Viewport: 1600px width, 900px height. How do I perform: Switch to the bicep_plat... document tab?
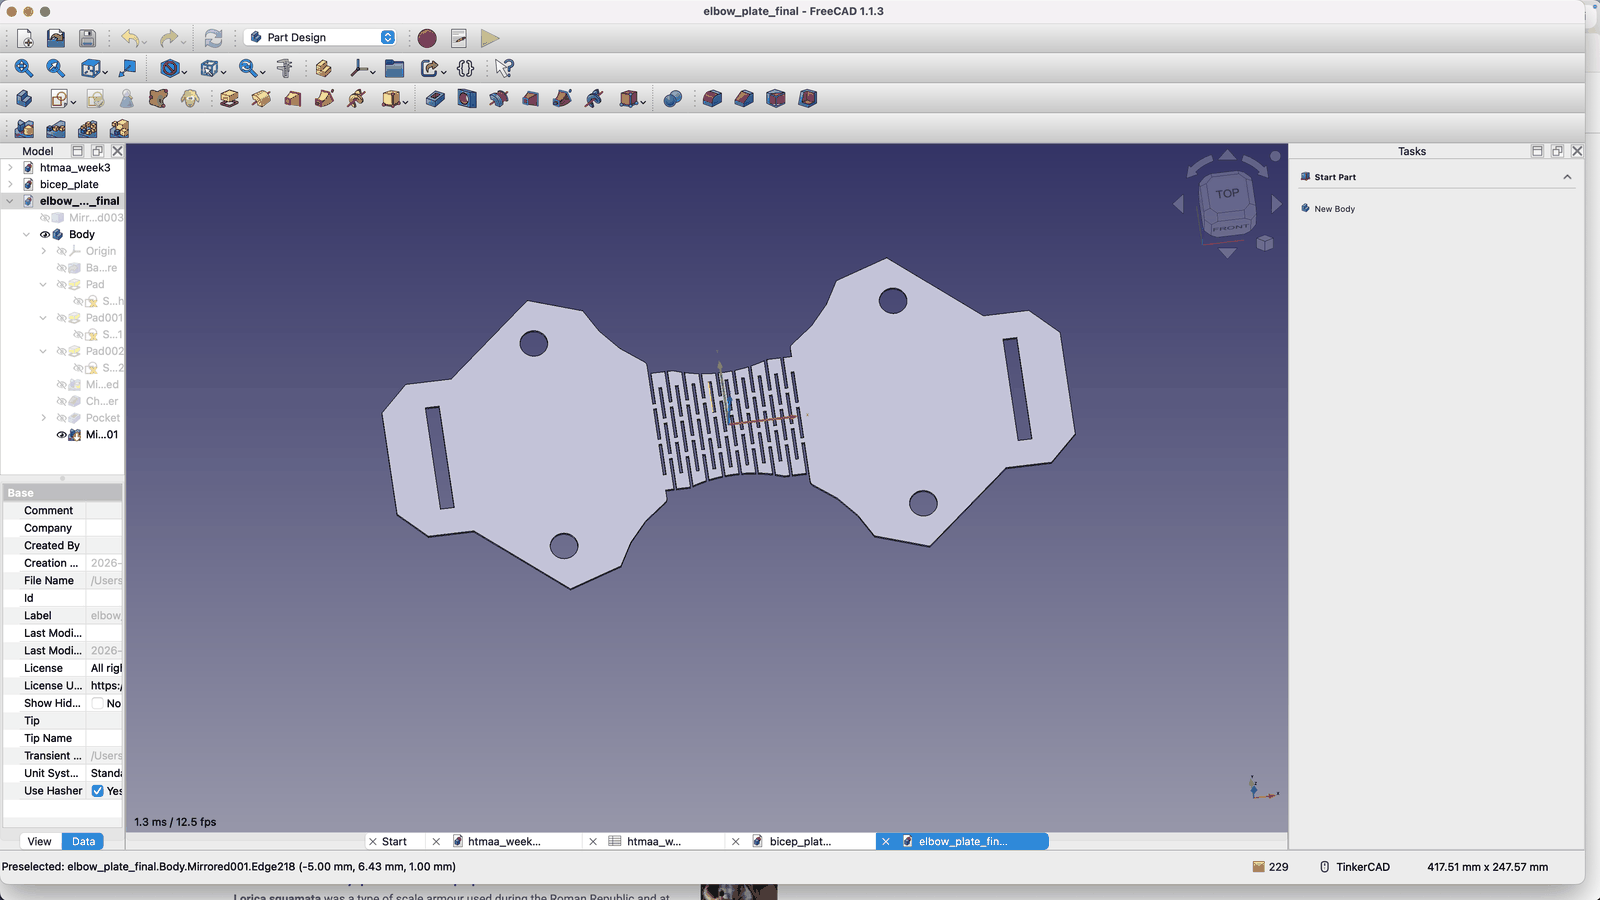pyautogui.click(x=800, y=841)
